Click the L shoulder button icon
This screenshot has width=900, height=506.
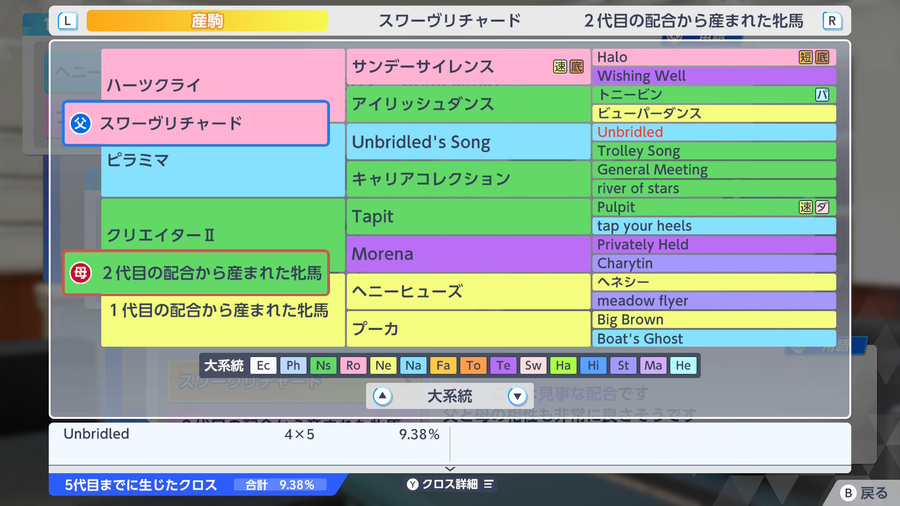click(x=68, y=22)
